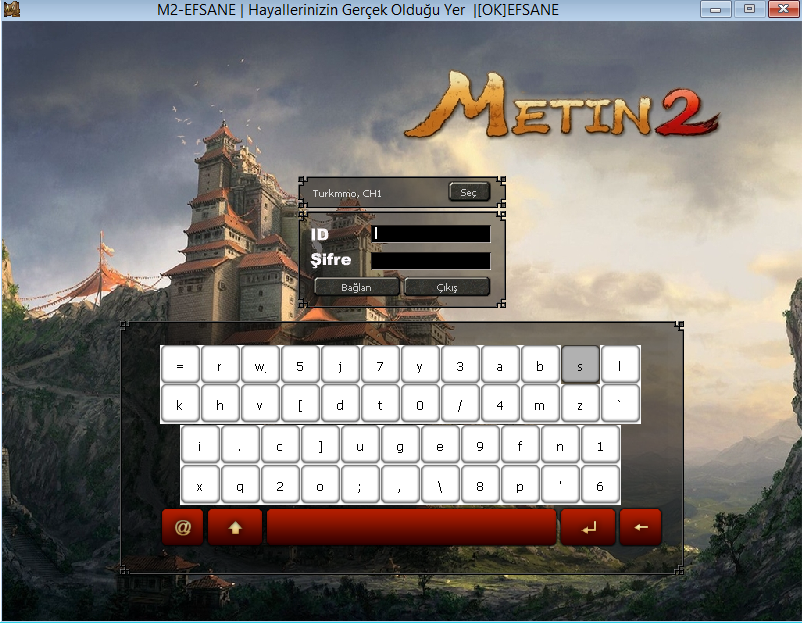Image resolution: width=802 pixels, height=623 pixels.
Task: Tap the '2' key
Action: coord(280,485)
